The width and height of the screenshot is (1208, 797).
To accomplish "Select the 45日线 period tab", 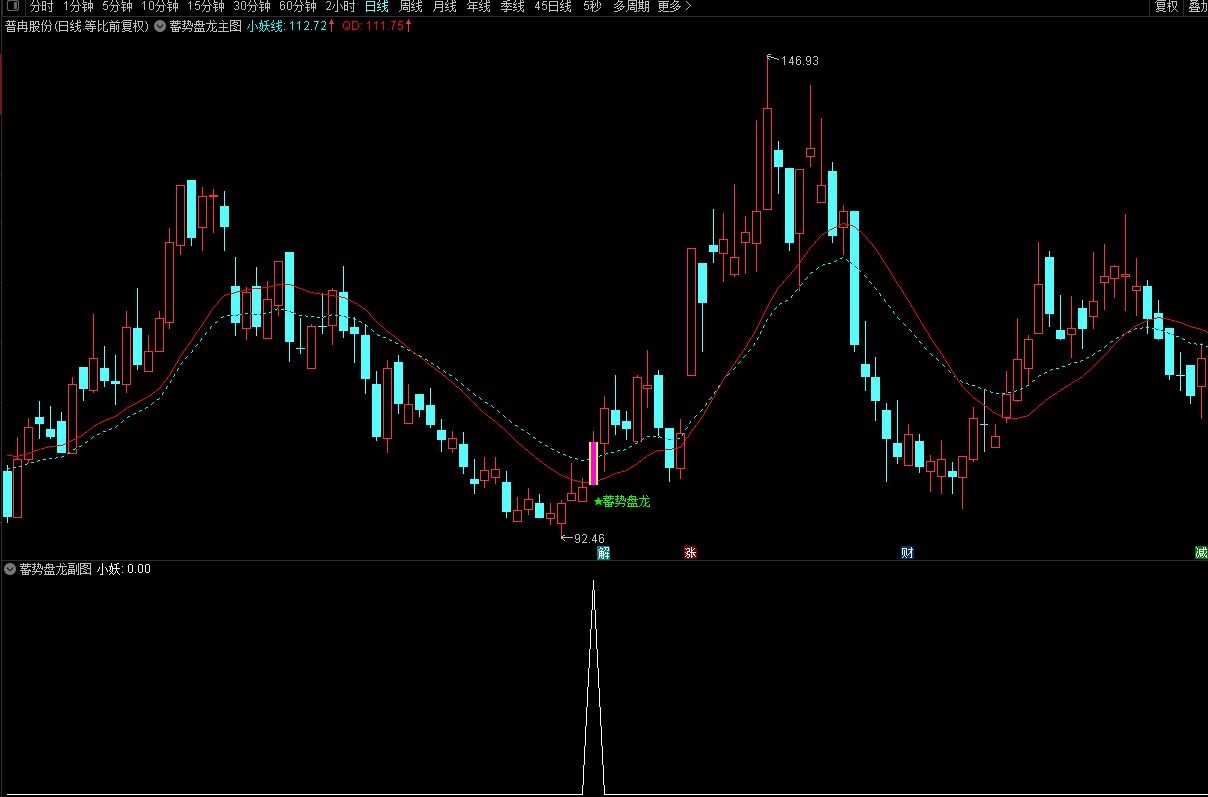I will 553,6.
